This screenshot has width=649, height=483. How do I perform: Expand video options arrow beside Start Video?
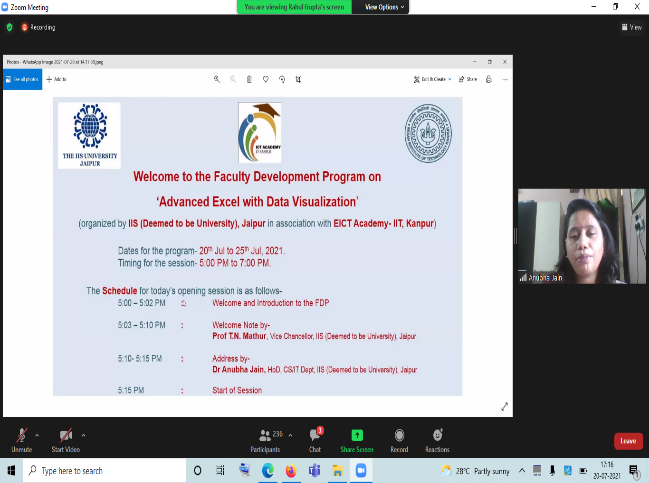[x=84, y=435]
